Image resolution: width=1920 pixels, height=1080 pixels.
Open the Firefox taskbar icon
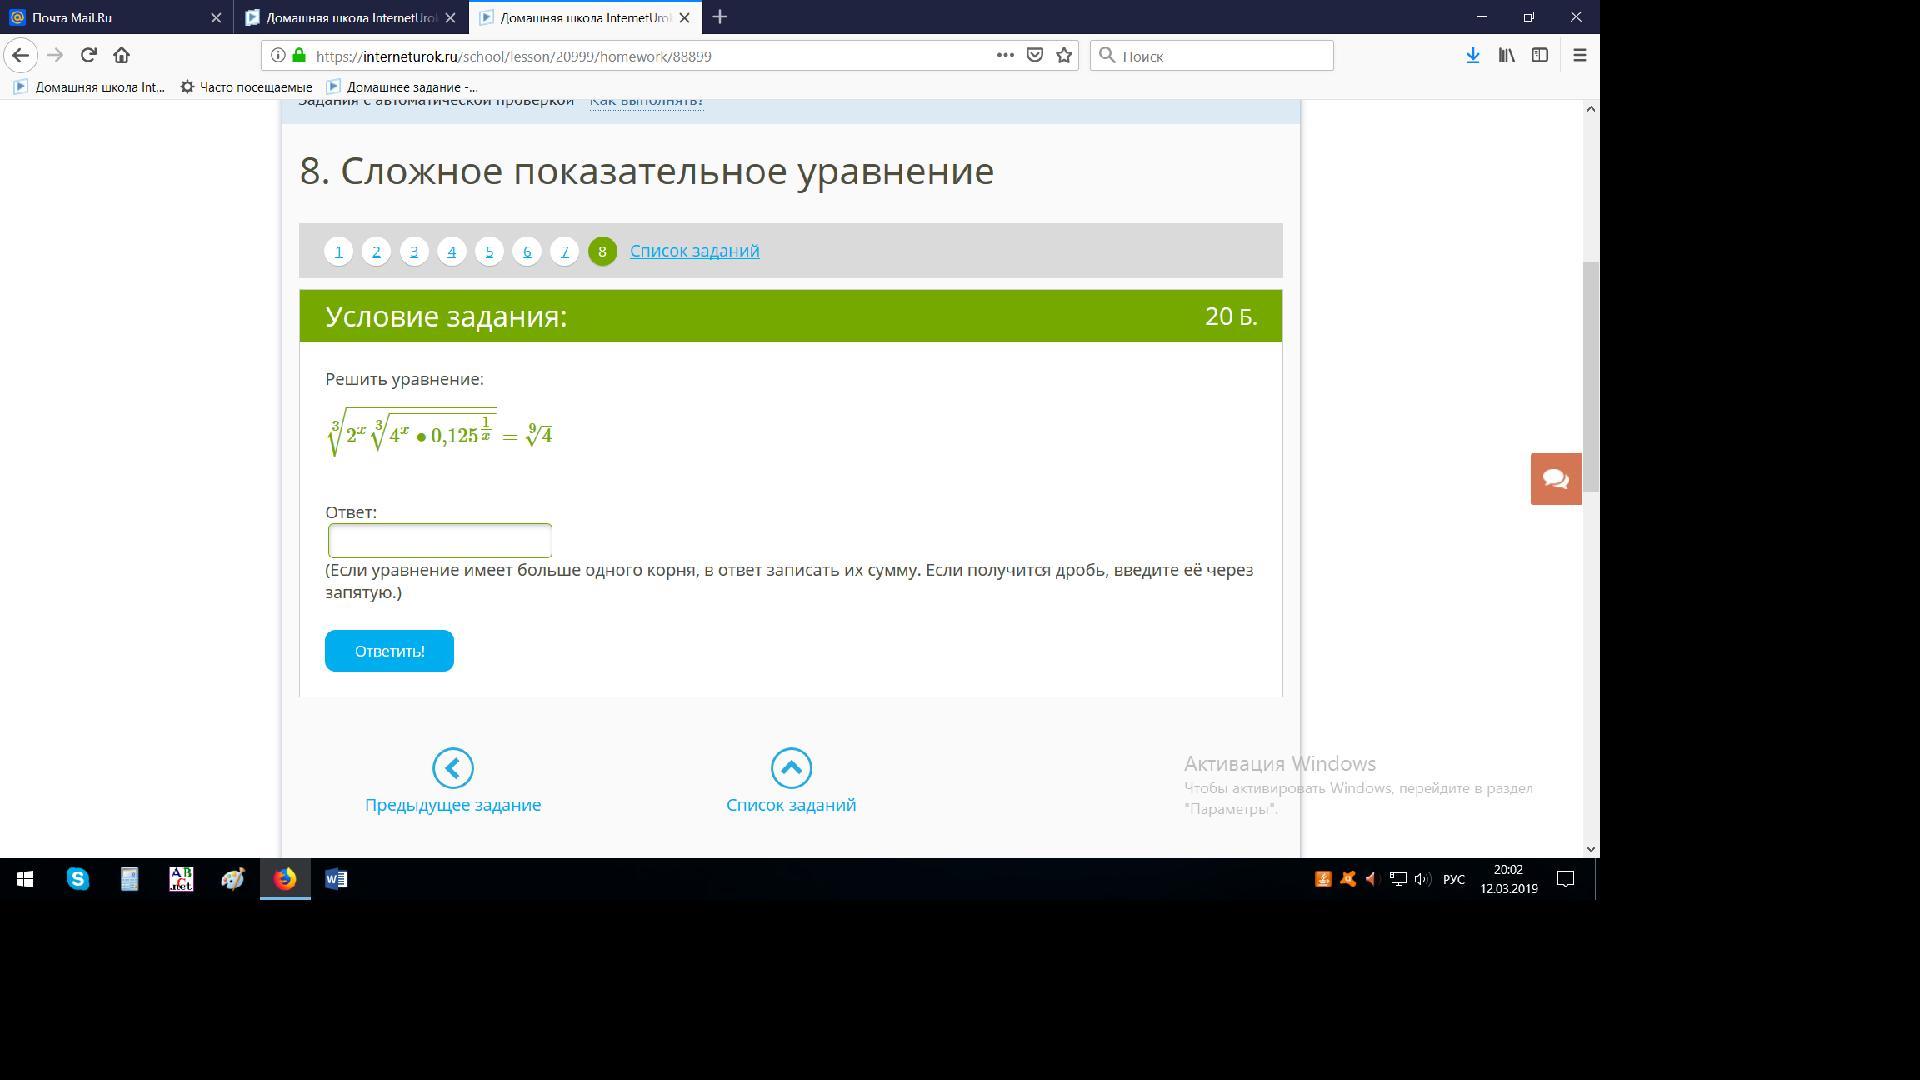(285, 879)
